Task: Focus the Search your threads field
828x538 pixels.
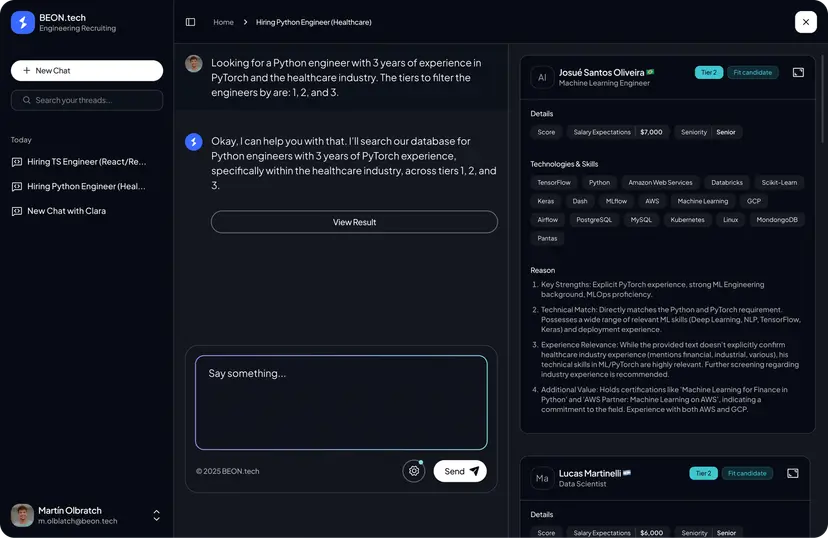Action: pyautogui.click(x=87, y=100)
